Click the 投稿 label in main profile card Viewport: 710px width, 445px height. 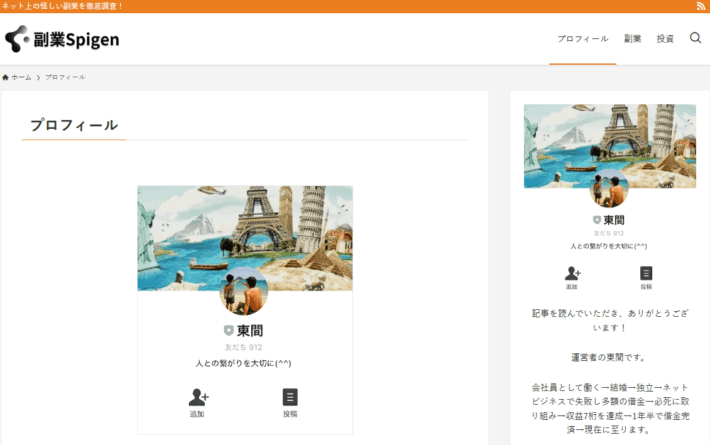click(290, 414)
